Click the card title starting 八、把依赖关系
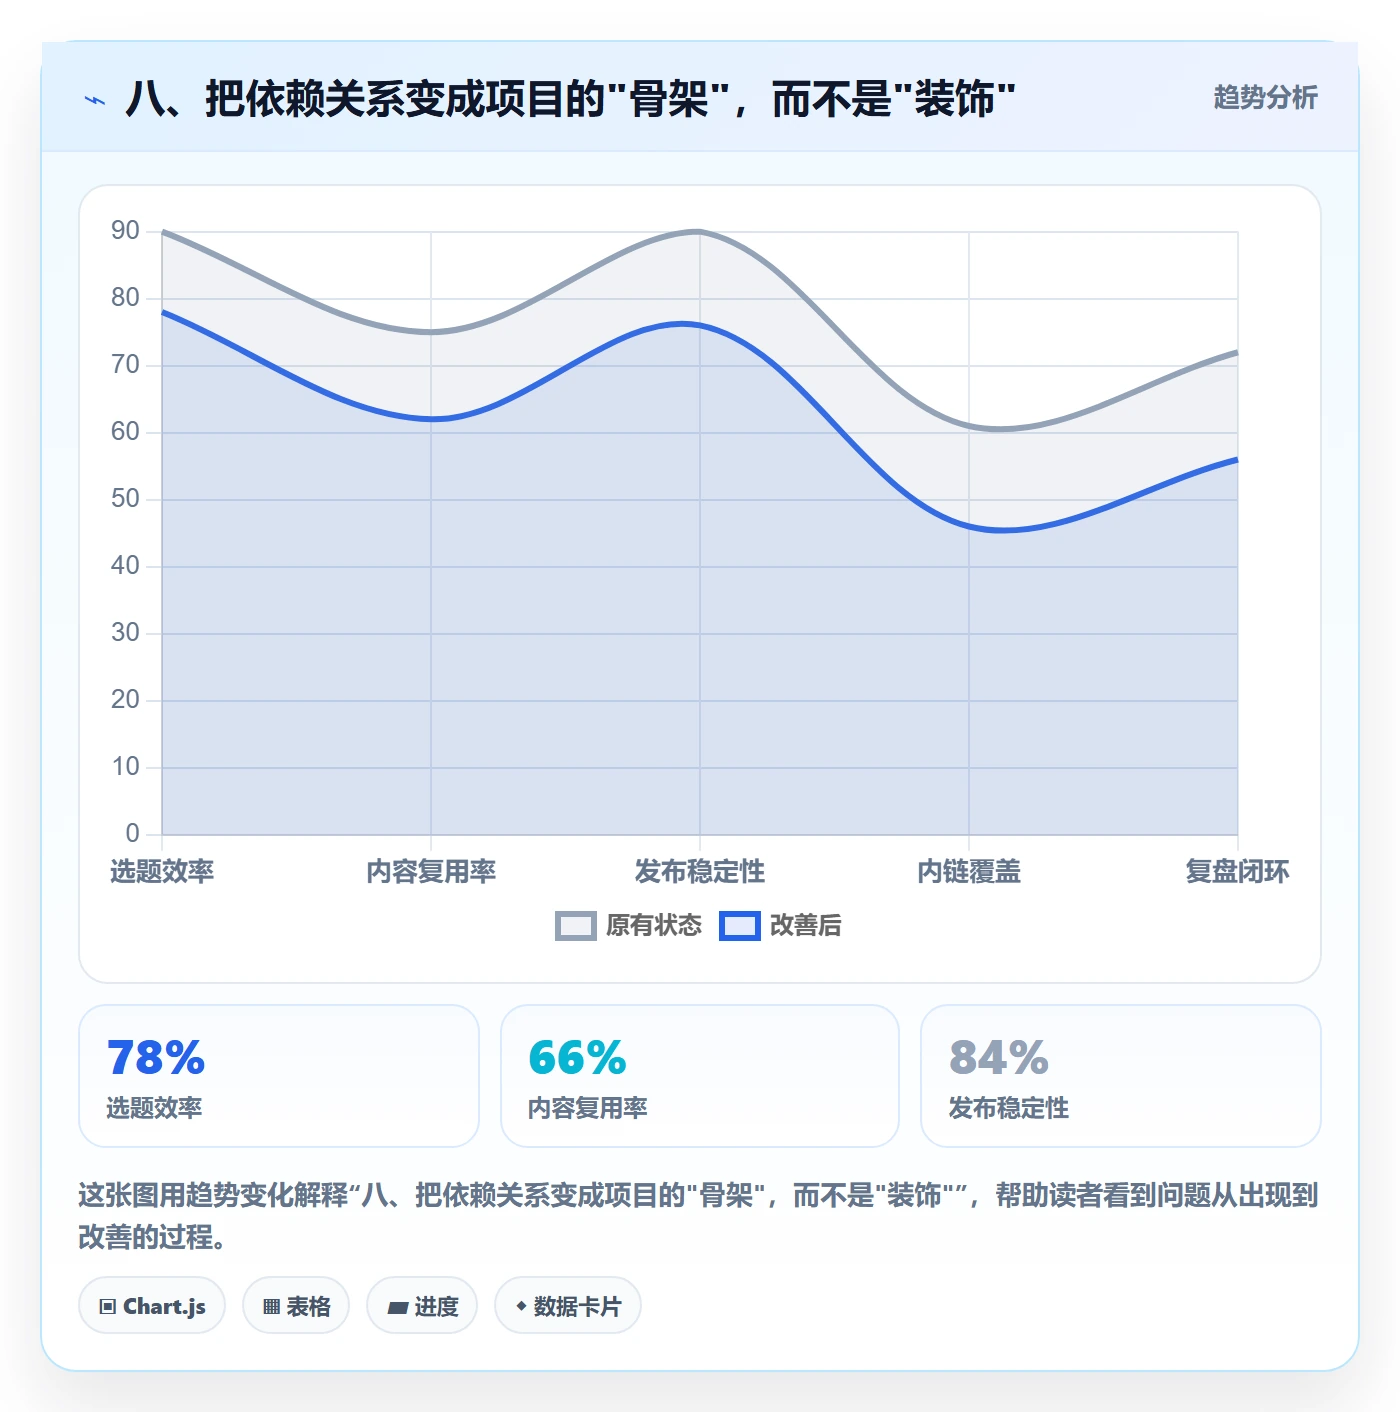 click(x=570, y=99)
